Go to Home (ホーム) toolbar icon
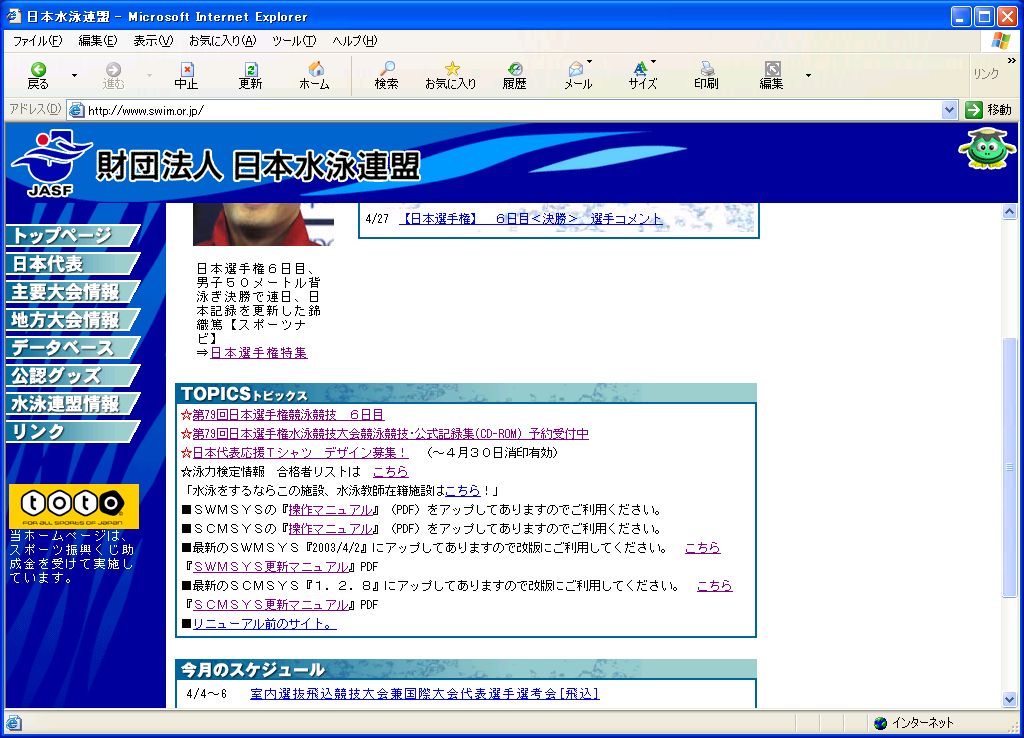The height and width of the screenshot is (738, 1024). pos(315,76)
